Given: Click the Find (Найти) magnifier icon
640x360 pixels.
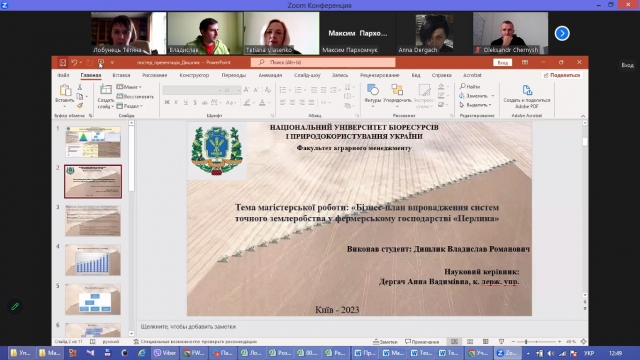Looking at the screenshot, I should 462,86.
